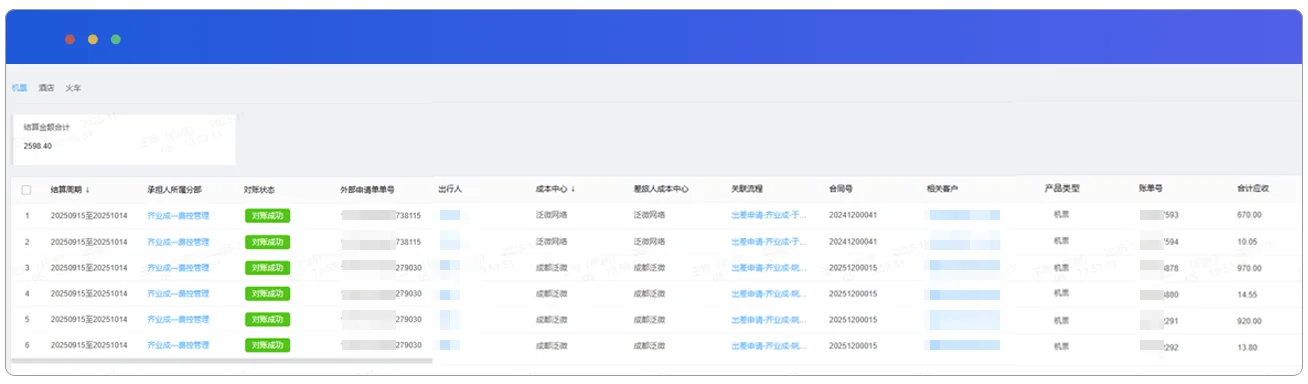Click the 关联流程 column header
Viewport: 1308px width, 384px height.
pyautogui.click(x=747, y=189)
